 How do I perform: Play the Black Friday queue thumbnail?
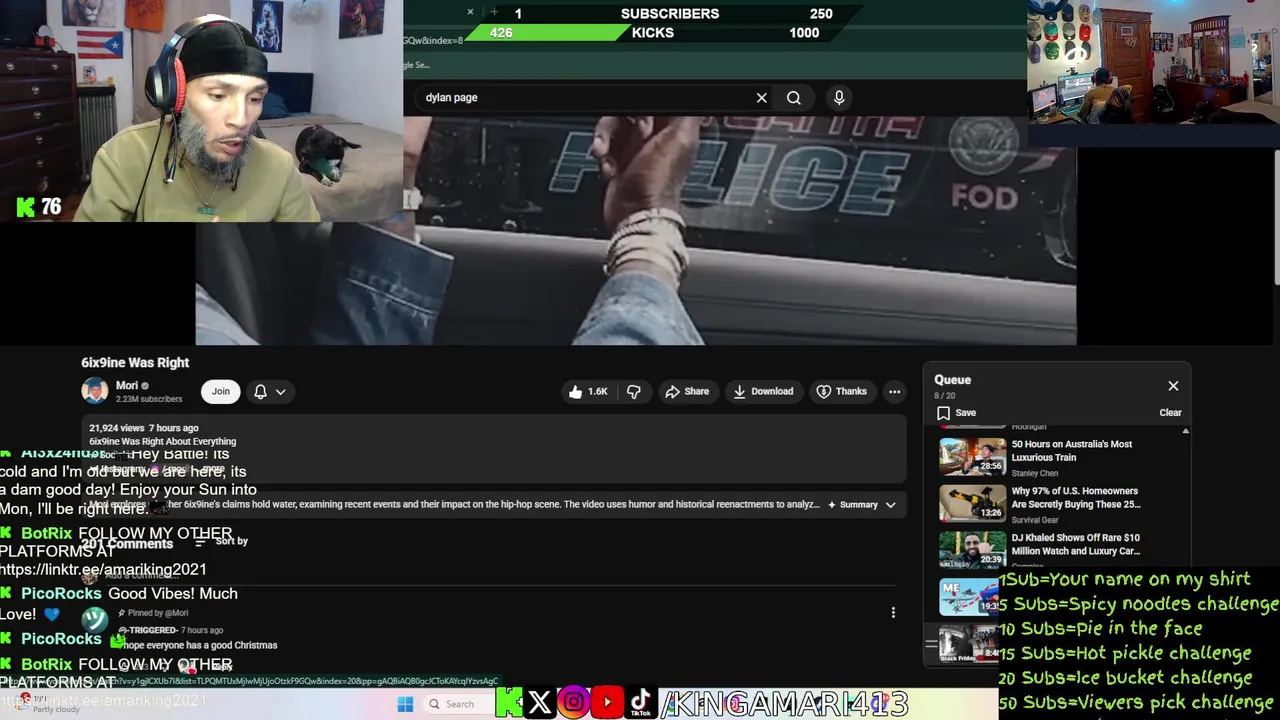point(969,643)
